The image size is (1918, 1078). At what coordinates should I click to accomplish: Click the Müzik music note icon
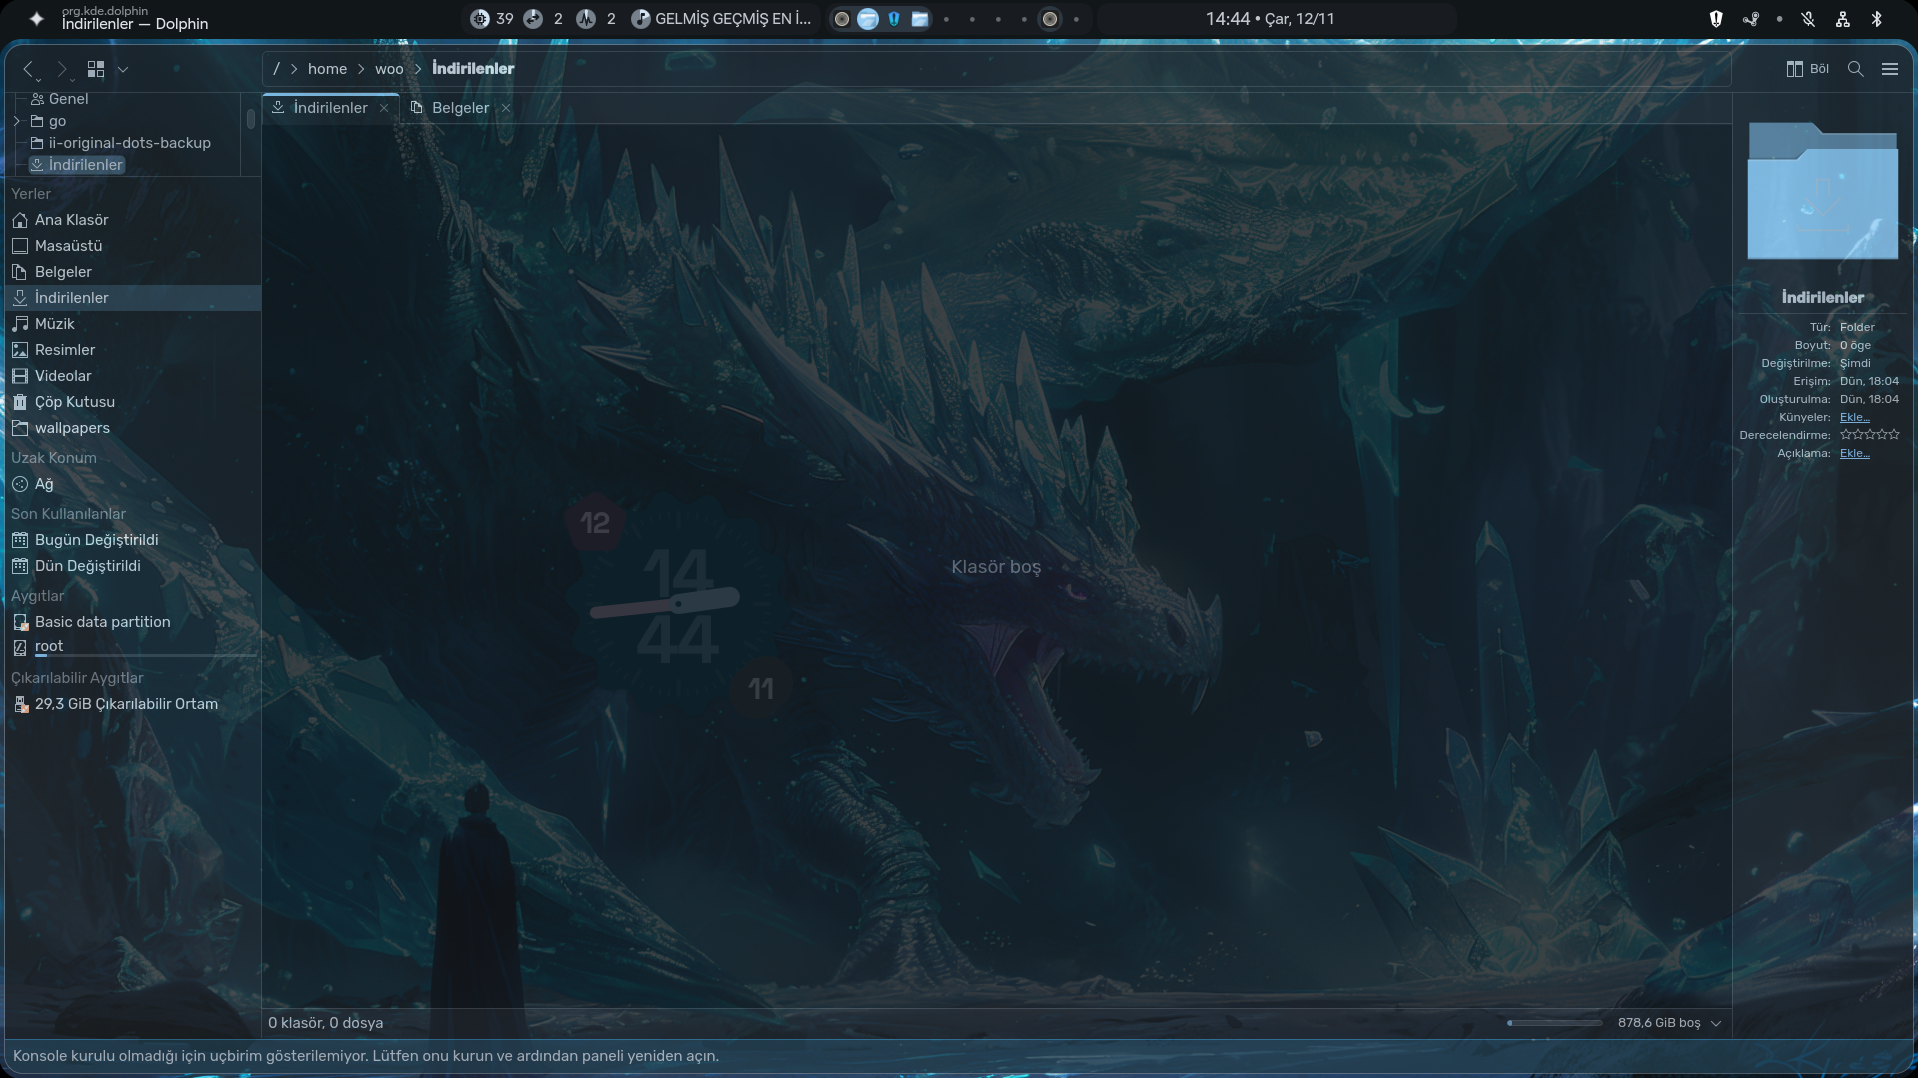pos(20,324)
